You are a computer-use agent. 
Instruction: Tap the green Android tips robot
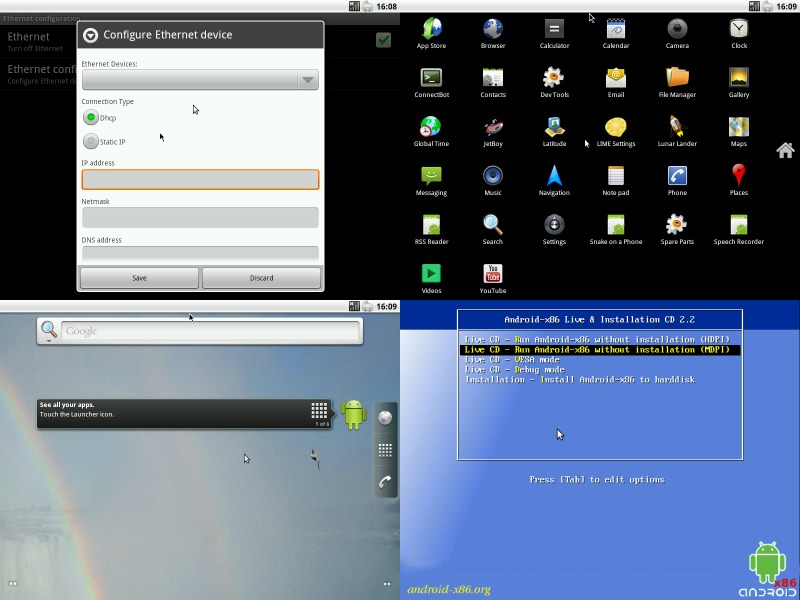(x=354, y=414)
